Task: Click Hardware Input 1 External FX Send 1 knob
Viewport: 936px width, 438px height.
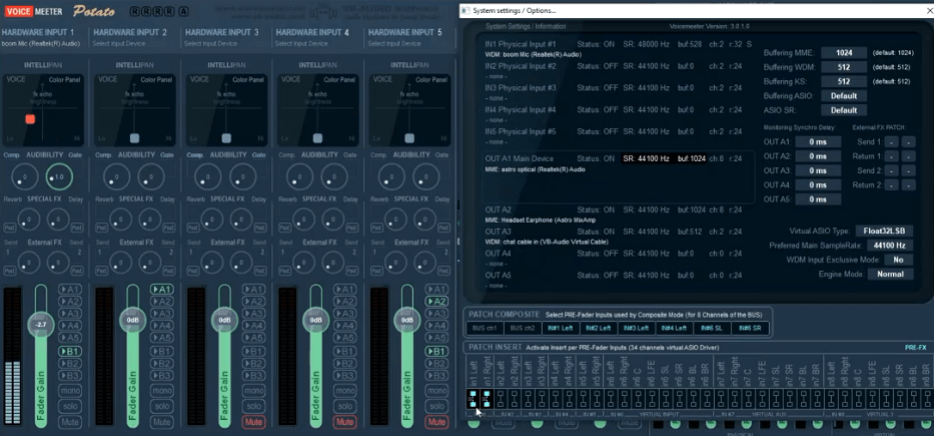Action: [29, 261]
